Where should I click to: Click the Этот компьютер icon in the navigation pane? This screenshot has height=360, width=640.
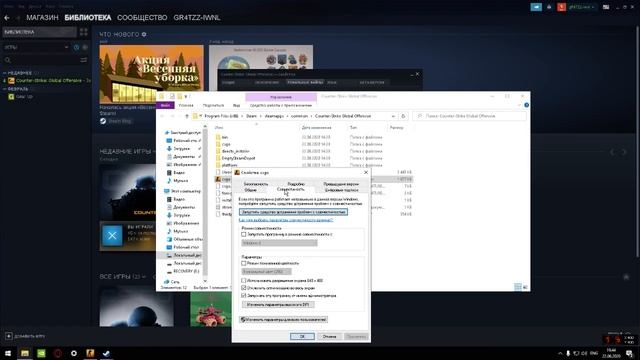167,191
